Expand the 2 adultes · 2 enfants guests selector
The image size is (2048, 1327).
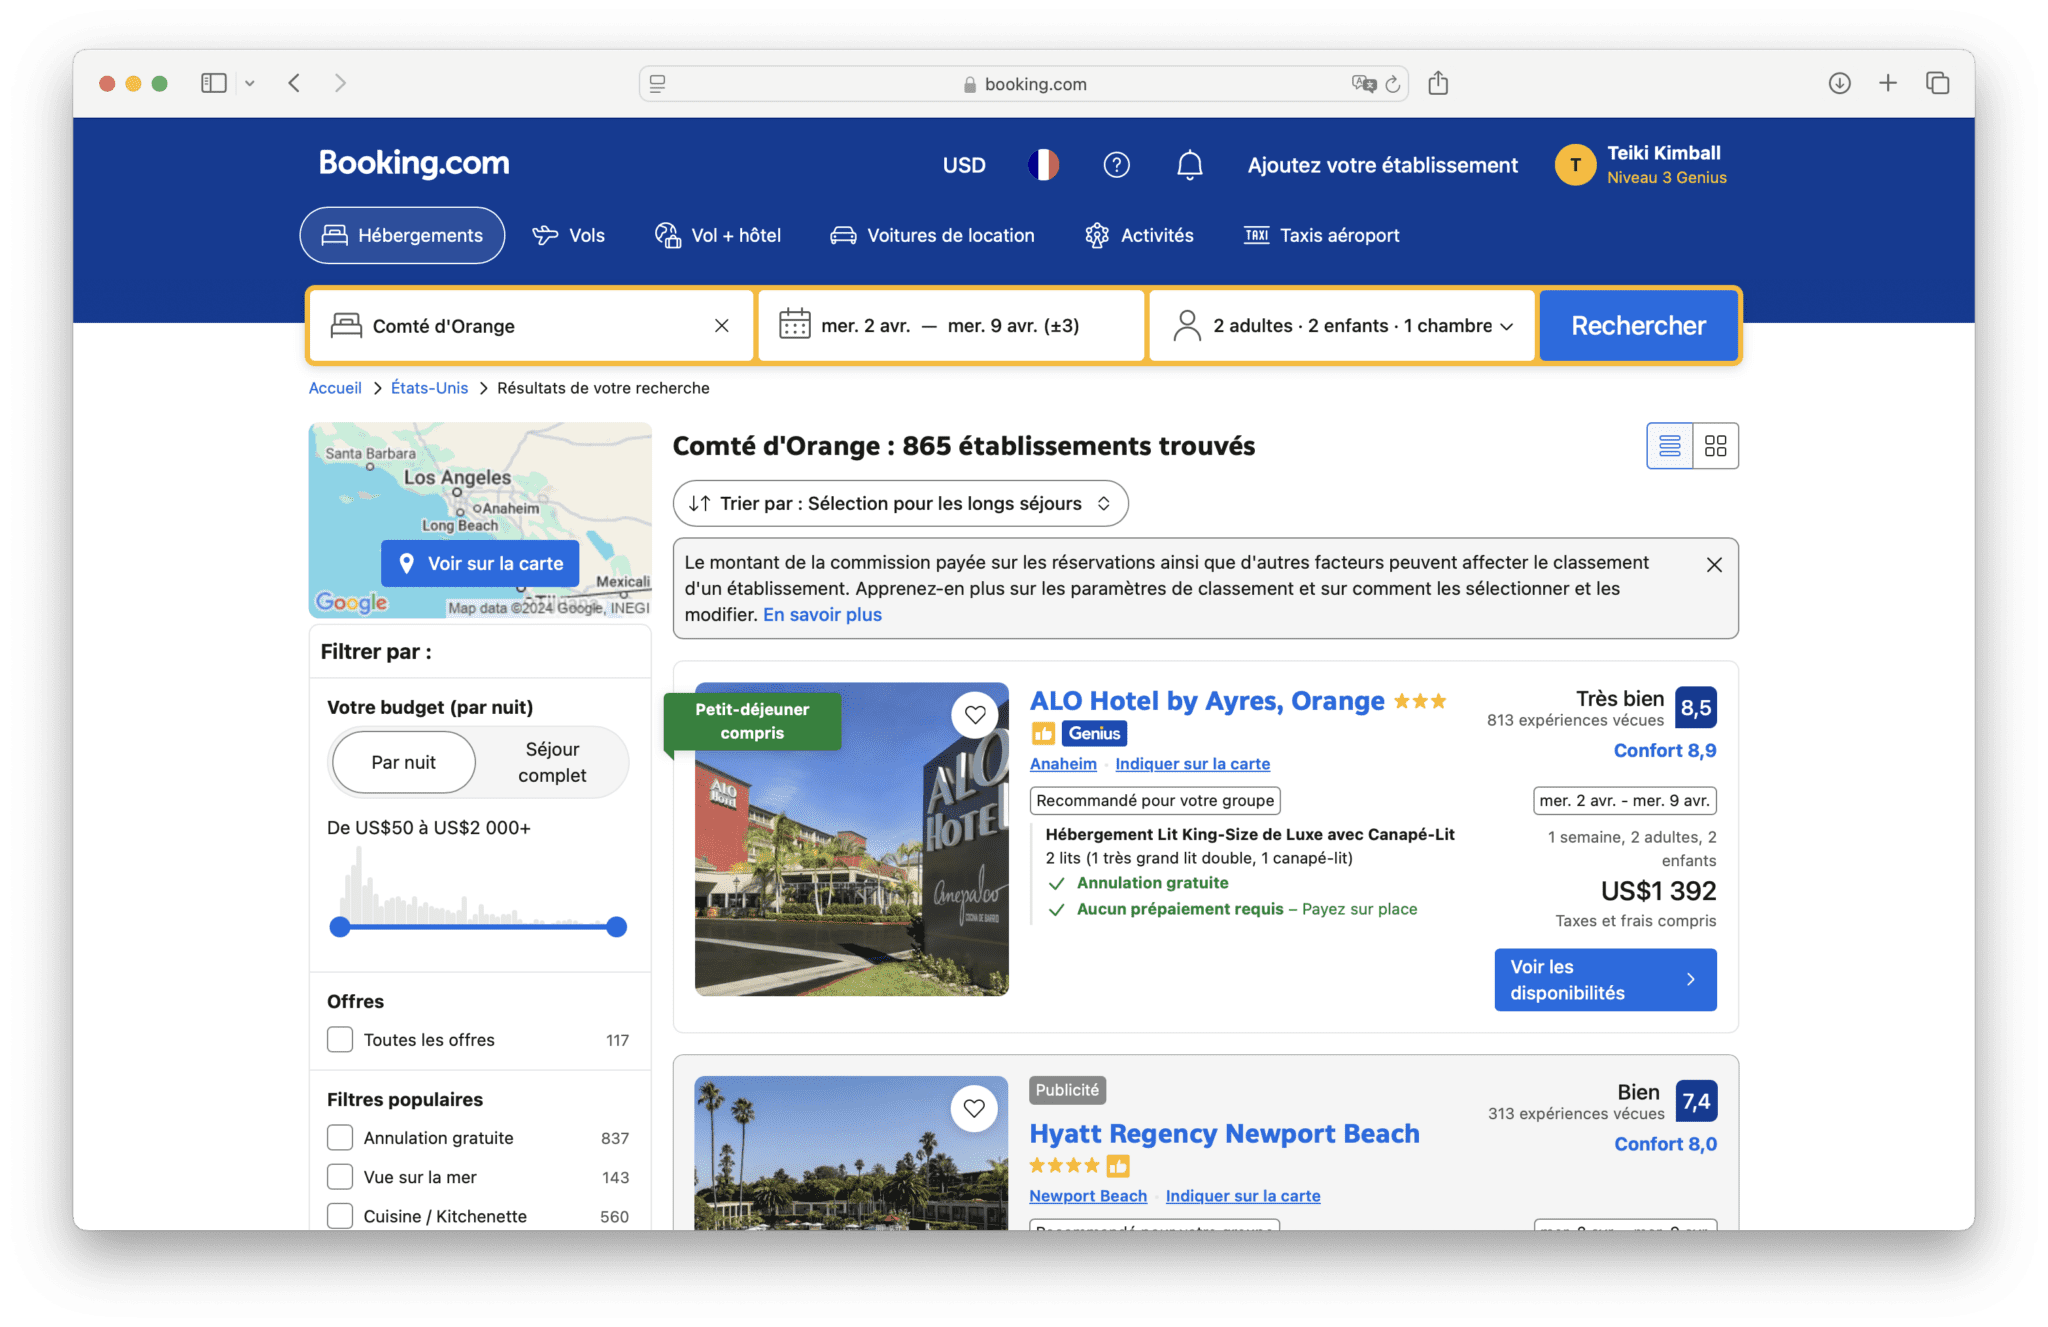pyautogui.click(x=1342, y=326)
